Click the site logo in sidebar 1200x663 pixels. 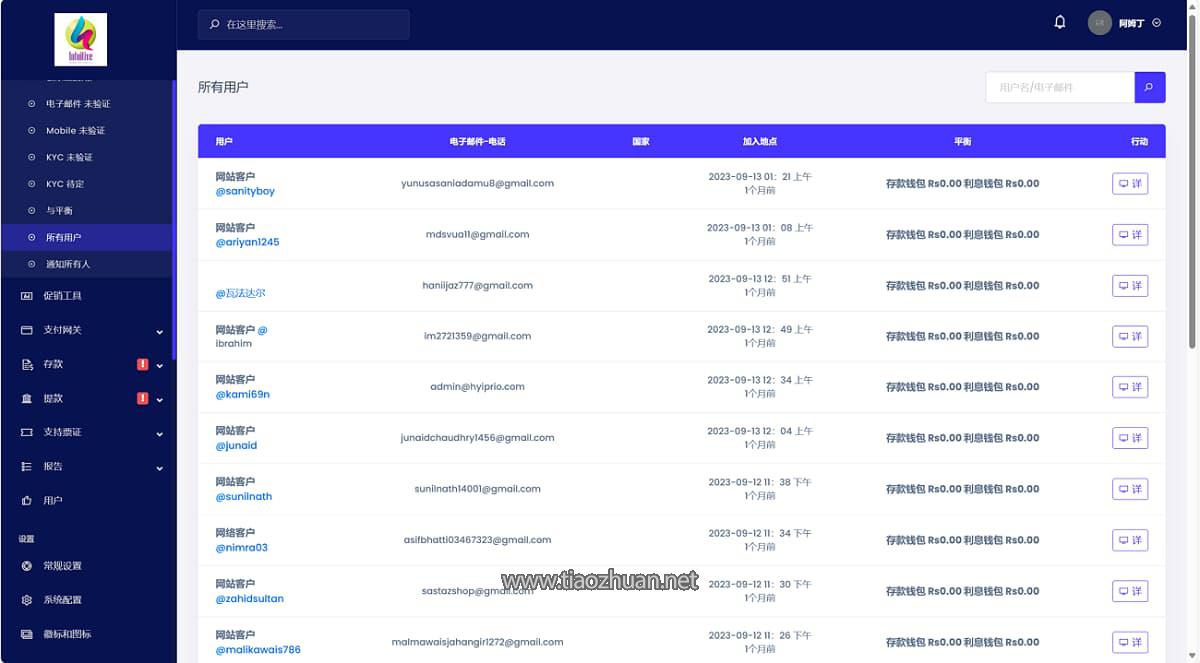click(81, 40)
